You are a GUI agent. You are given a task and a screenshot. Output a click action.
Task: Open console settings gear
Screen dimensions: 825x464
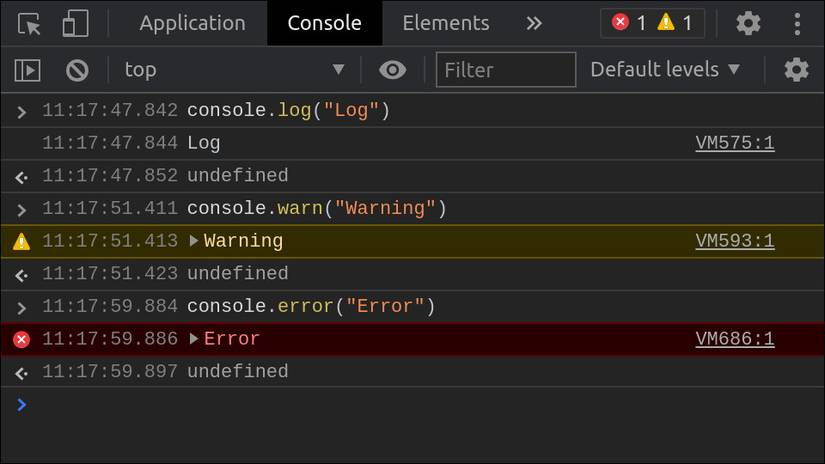[796, 70]
